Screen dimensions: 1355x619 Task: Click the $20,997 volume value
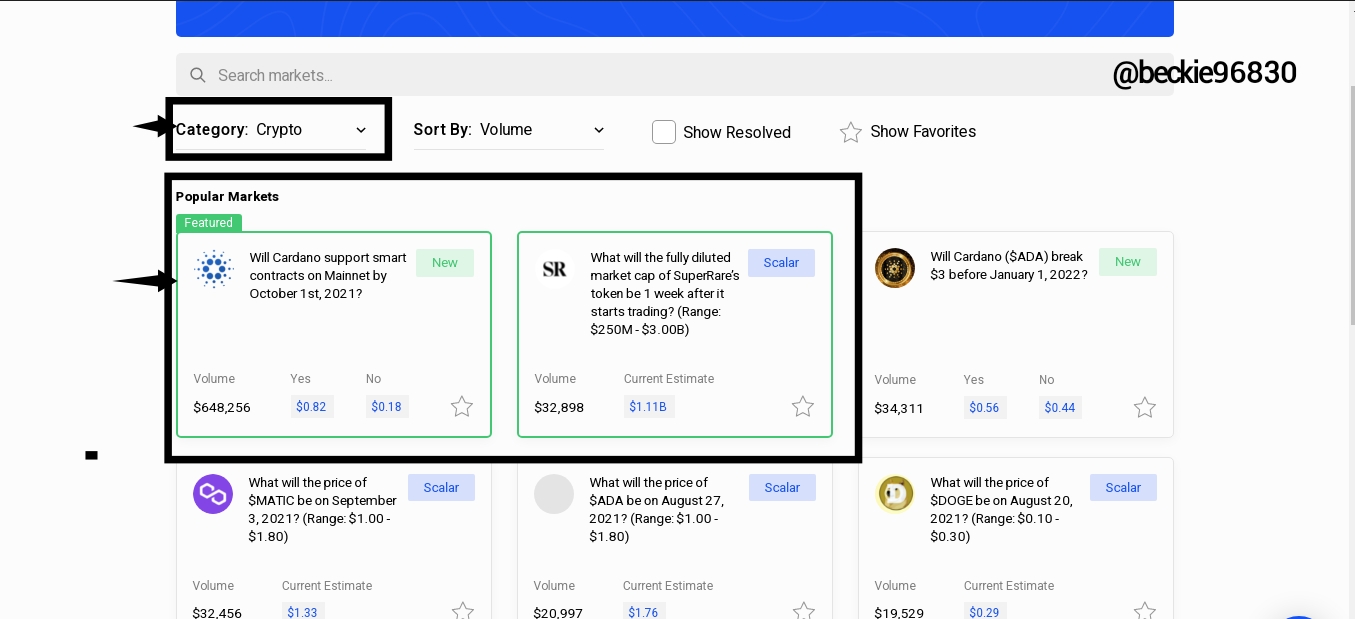(558, 613)
